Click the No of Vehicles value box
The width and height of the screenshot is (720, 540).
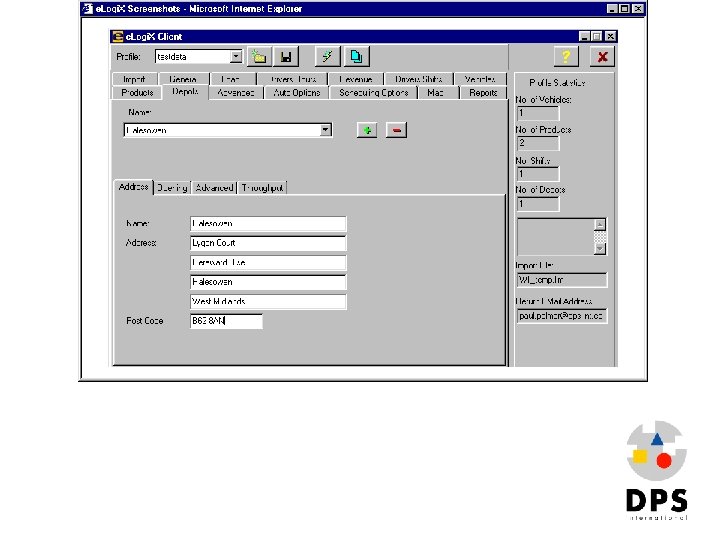(x=538, y=113)
